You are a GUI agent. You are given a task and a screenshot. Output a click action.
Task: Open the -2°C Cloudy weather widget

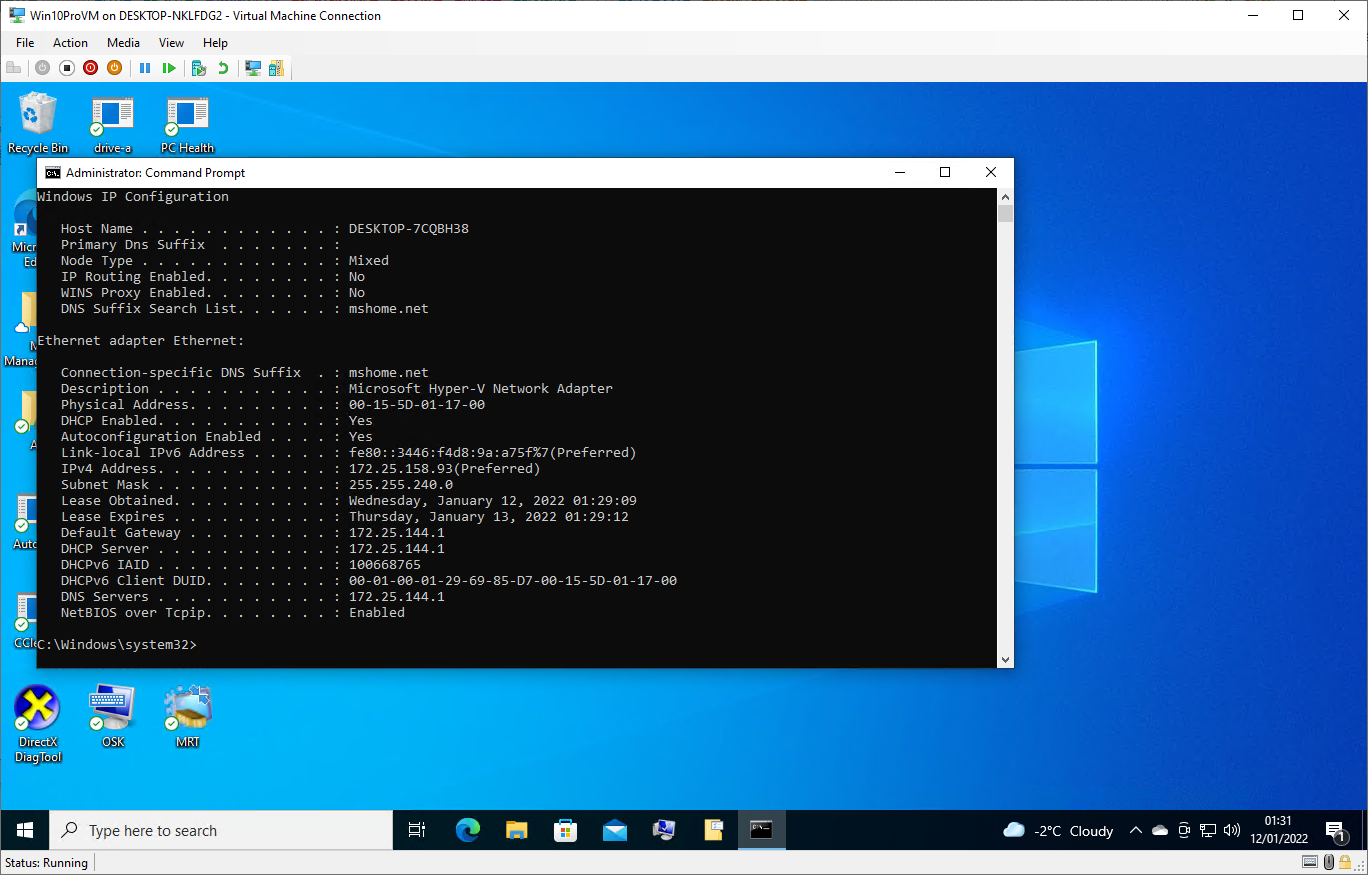(x=1058, y=830)
